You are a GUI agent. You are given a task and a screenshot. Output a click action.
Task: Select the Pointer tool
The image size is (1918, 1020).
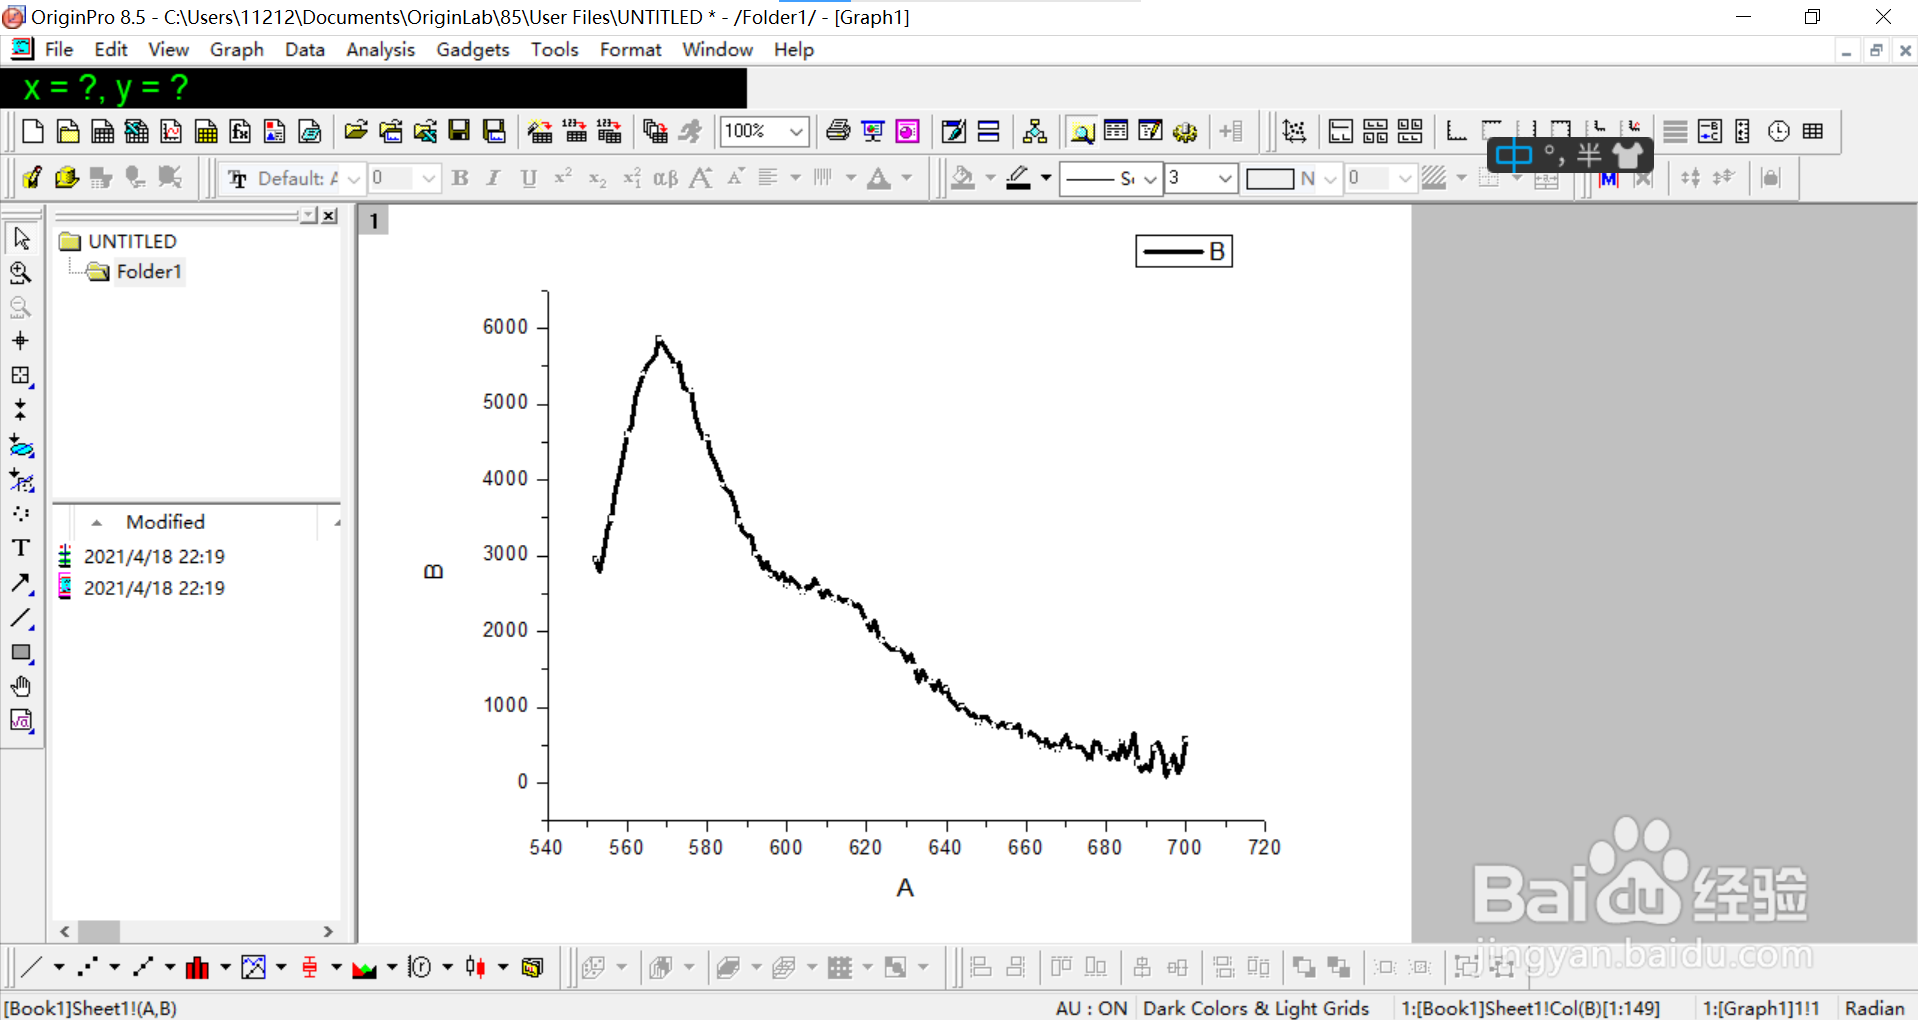point(21,239)
